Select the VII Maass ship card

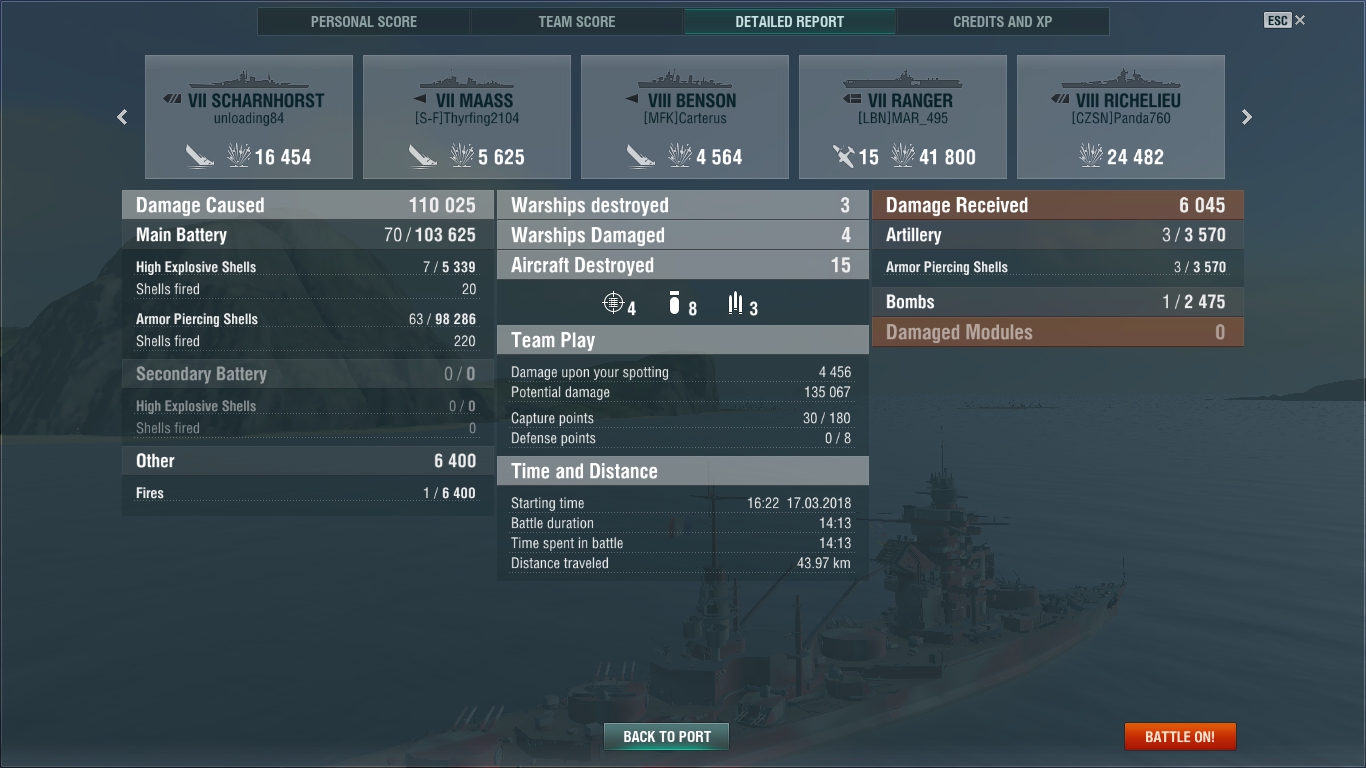pos(467,117)
